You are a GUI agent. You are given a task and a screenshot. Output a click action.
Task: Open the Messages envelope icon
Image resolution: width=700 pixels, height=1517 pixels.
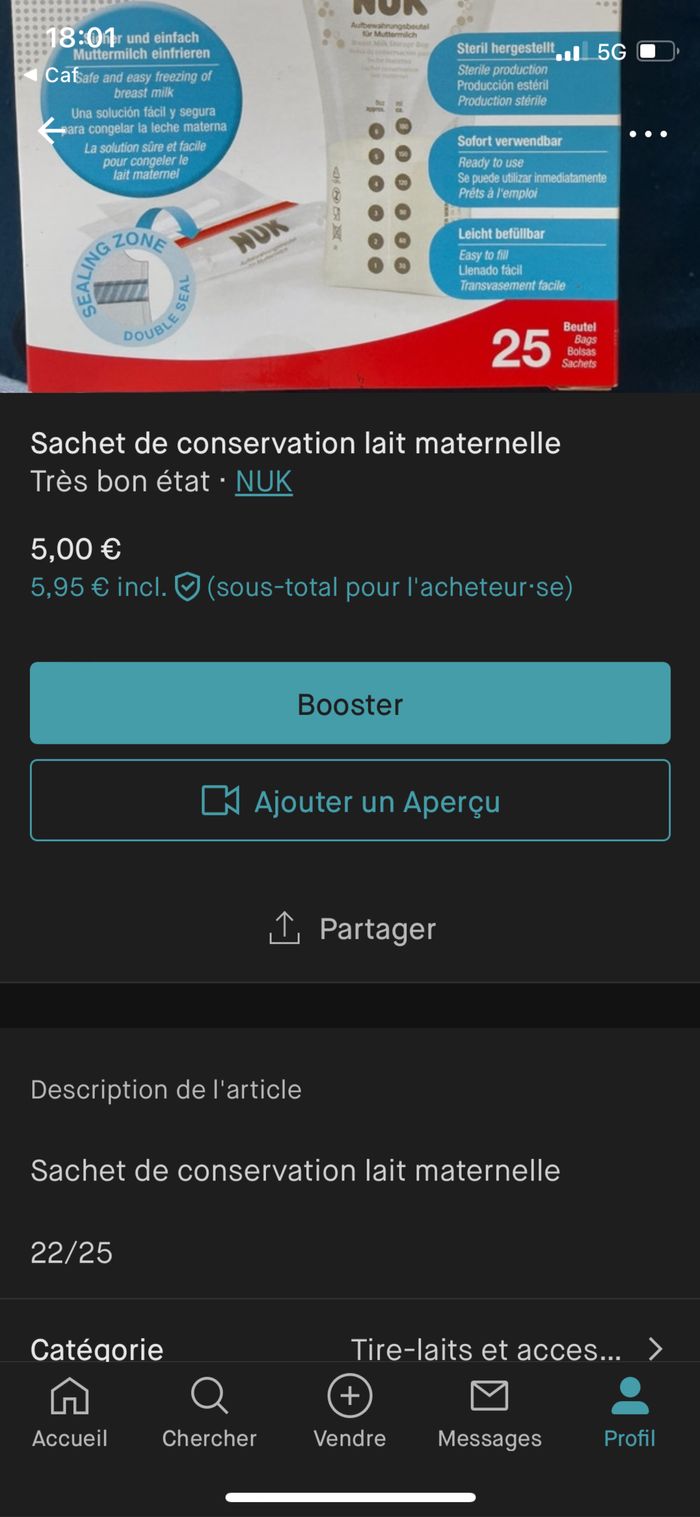(x=489, y=1394)
